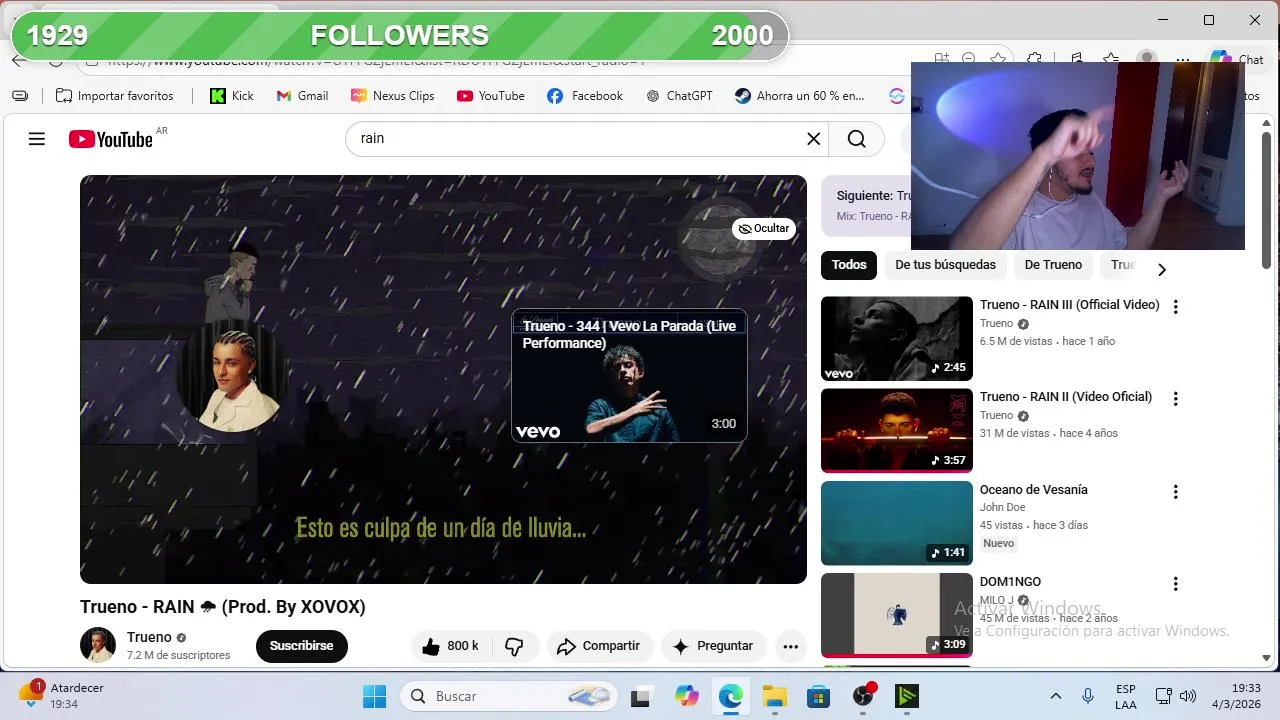Hide end screen cards with Ocultar
This screenshot has height=720, width=1280.
[764, 228]
